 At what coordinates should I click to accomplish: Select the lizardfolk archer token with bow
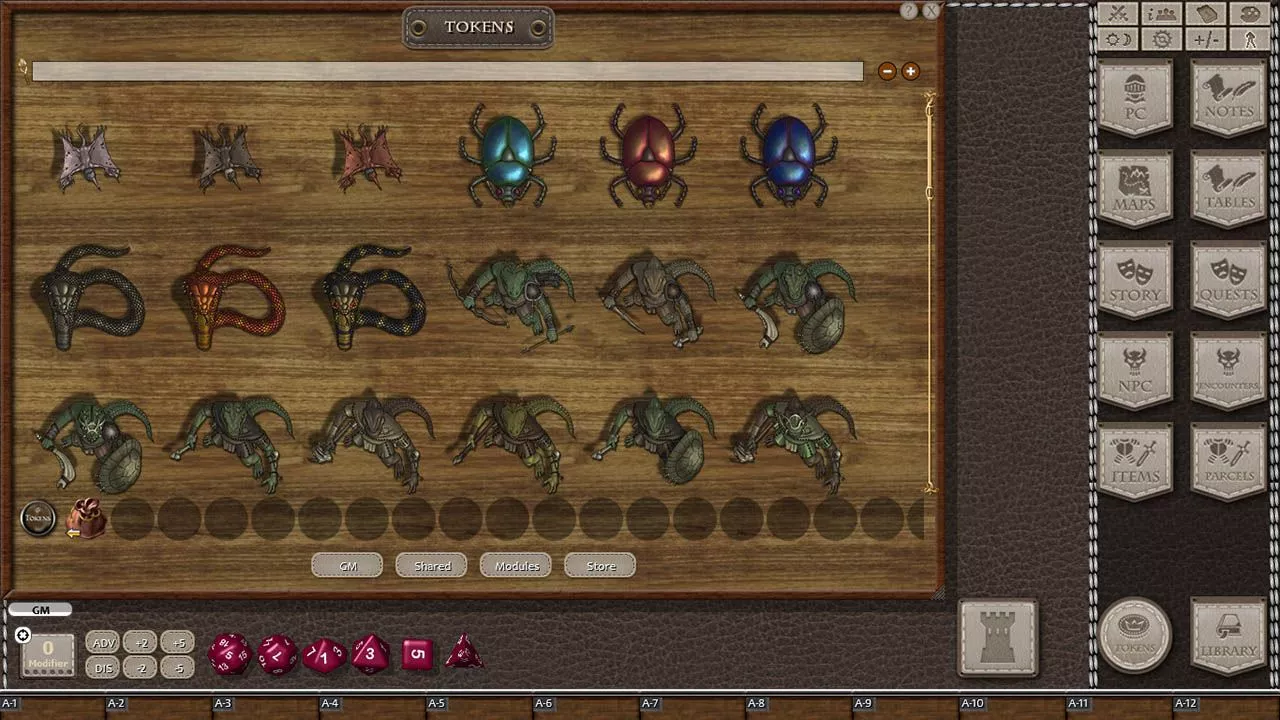pyautogui.click(x=510, y=300)
